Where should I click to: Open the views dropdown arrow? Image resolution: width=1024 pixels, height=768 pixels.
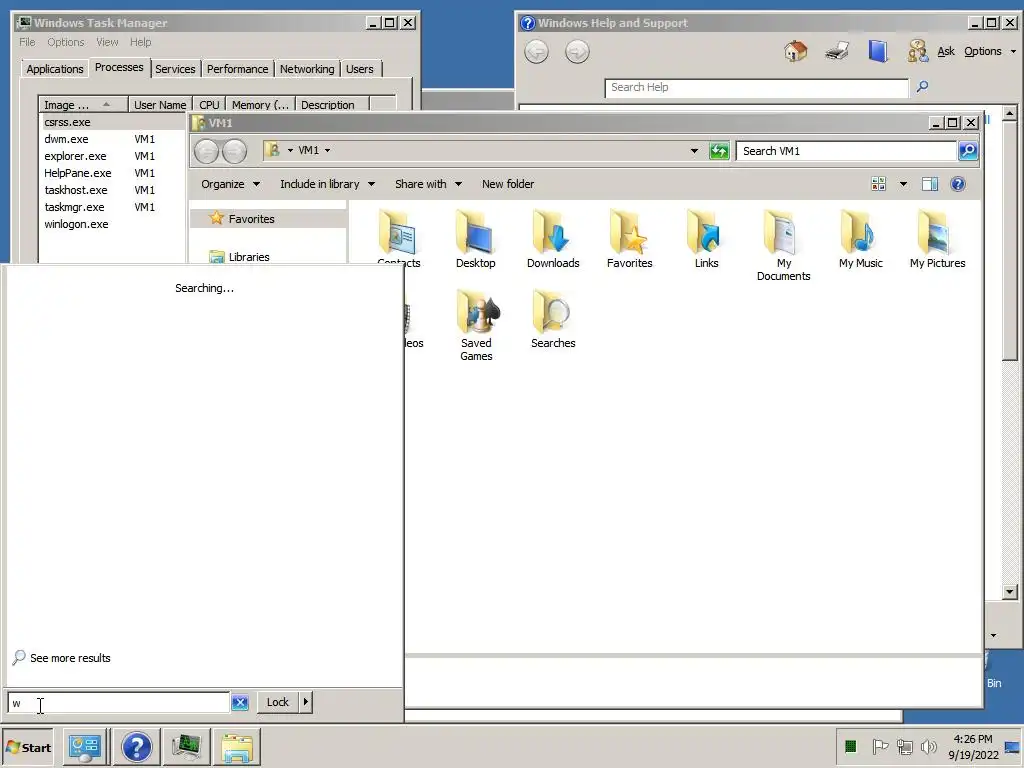[903, 184]
